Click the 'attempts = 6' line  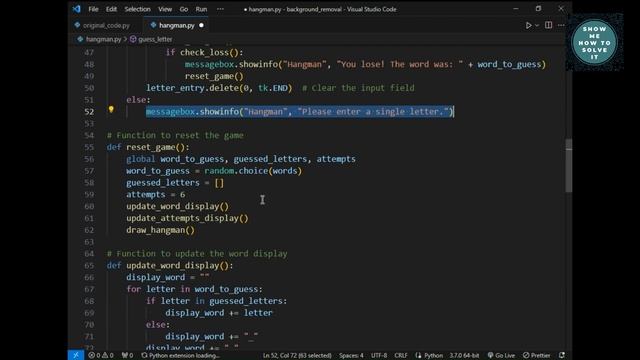click(x=156, y=194)
